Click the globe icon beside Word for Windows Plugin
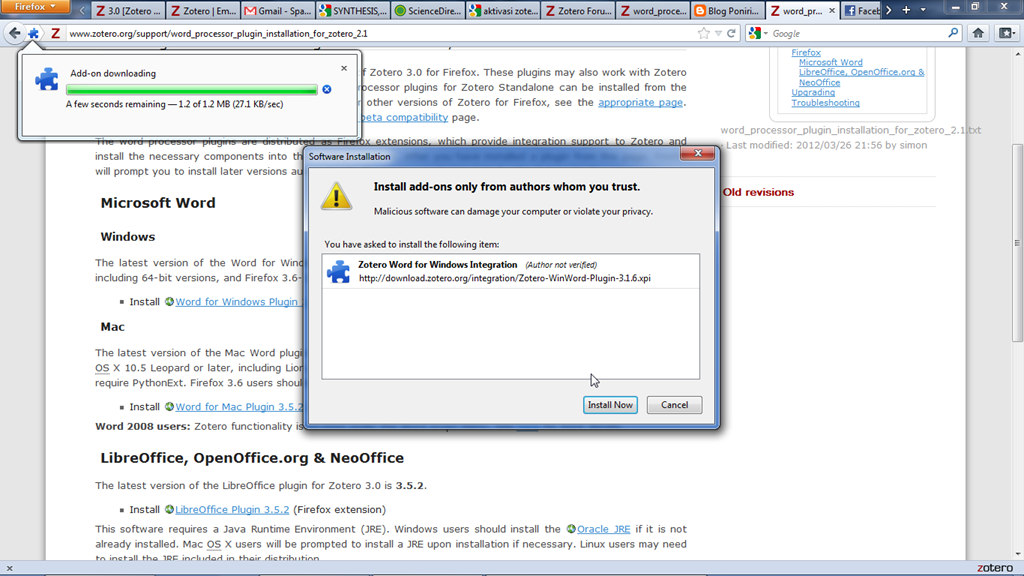 click(169, 302)
